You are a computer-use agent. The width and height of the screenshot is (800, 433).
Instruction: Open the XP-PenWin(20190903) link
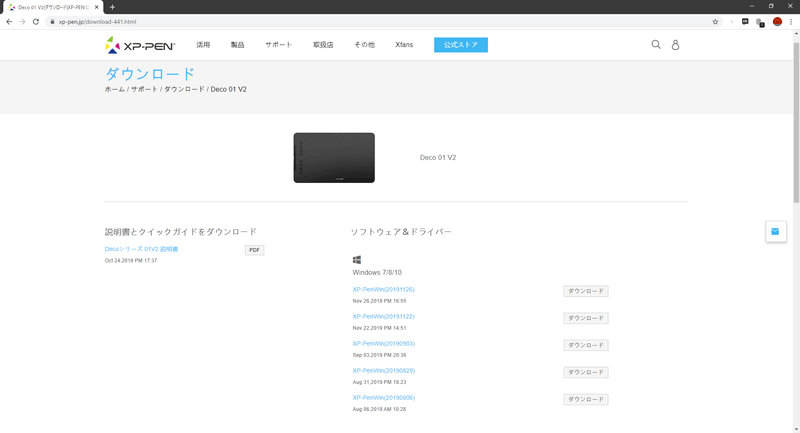[384, 343]
